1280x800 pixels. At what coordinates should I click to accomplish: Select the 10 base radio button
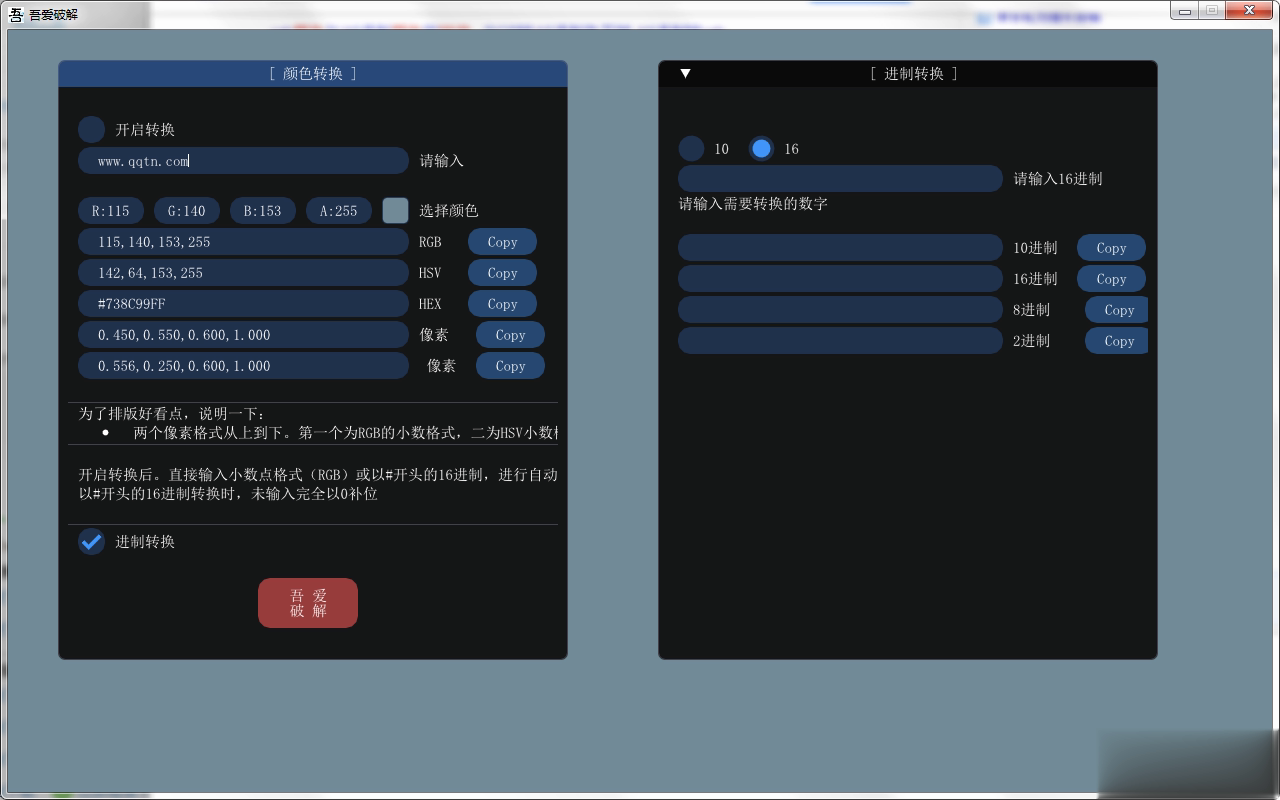[x=691, y=148]
